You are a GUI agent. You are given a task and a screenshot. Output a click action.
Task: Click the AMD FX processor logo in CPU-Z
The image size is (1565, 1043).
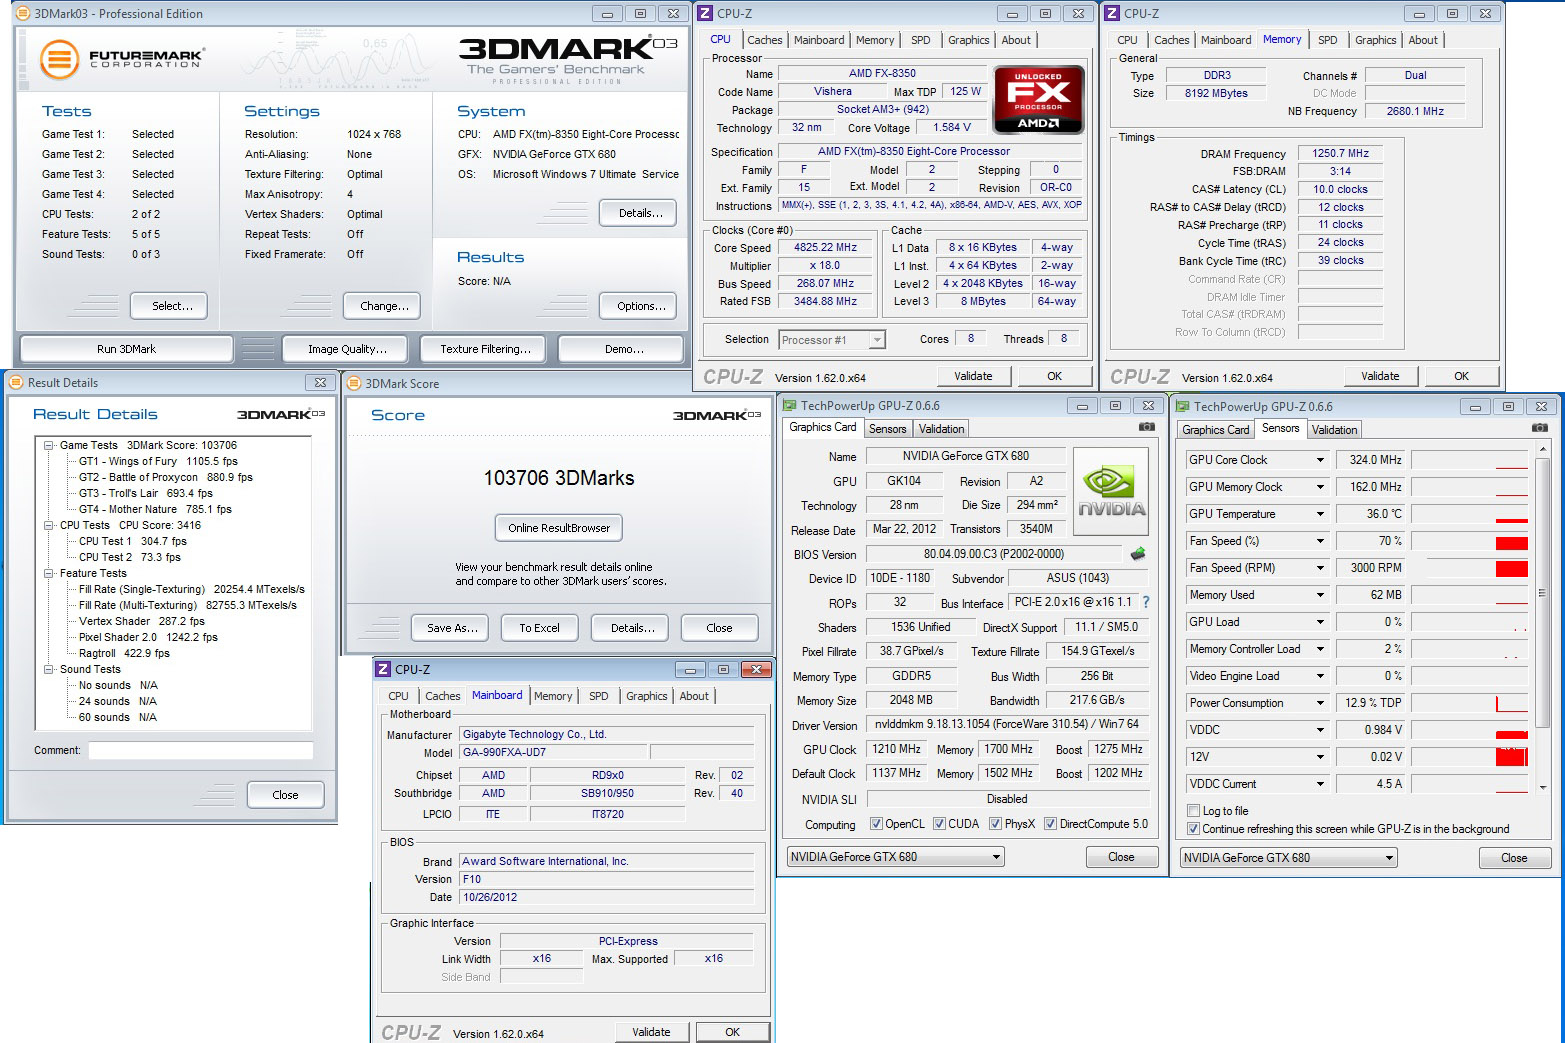[1038, 100]
